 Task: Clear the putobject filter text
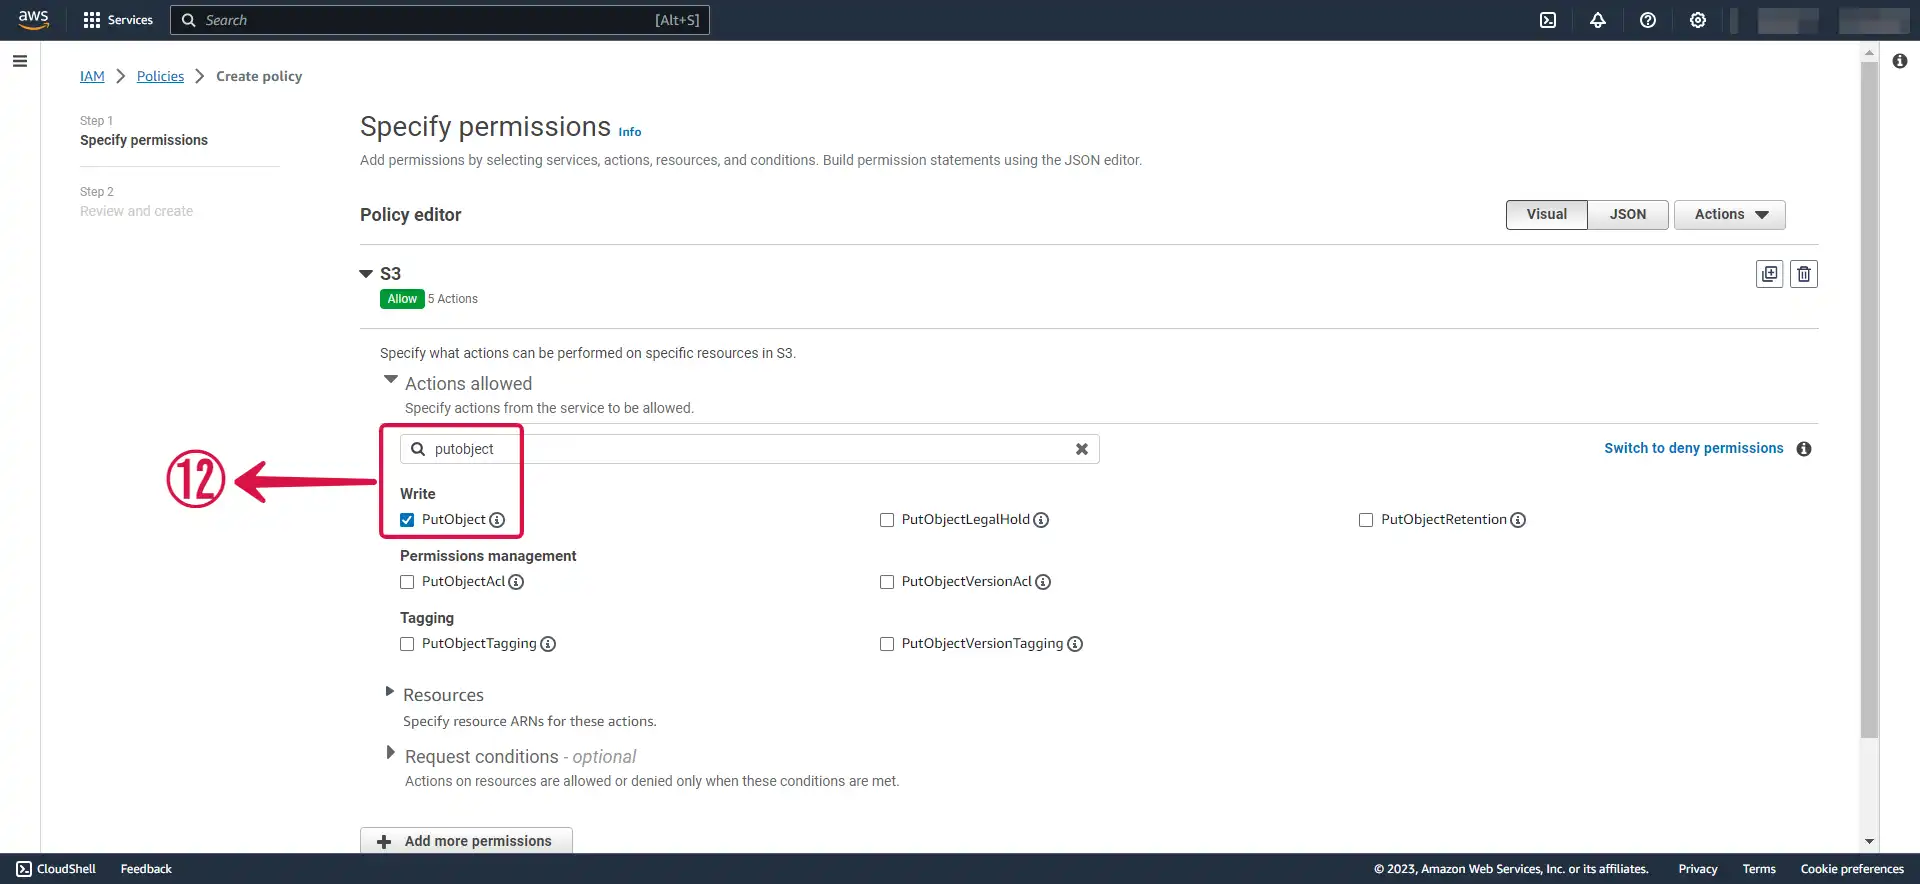(x=1082, y=449)
